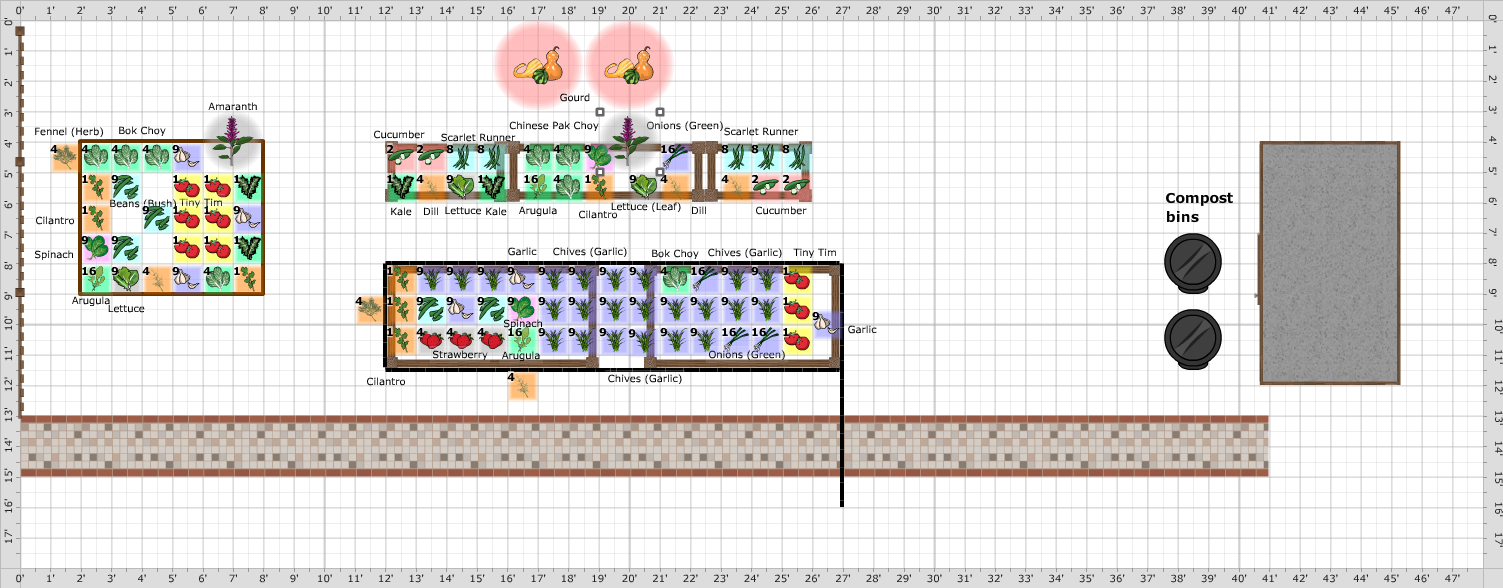Click the 'Beans (Bush)' label
Image resolution: width=1503 pixels, height=588 pixels.
pos(141,203)
